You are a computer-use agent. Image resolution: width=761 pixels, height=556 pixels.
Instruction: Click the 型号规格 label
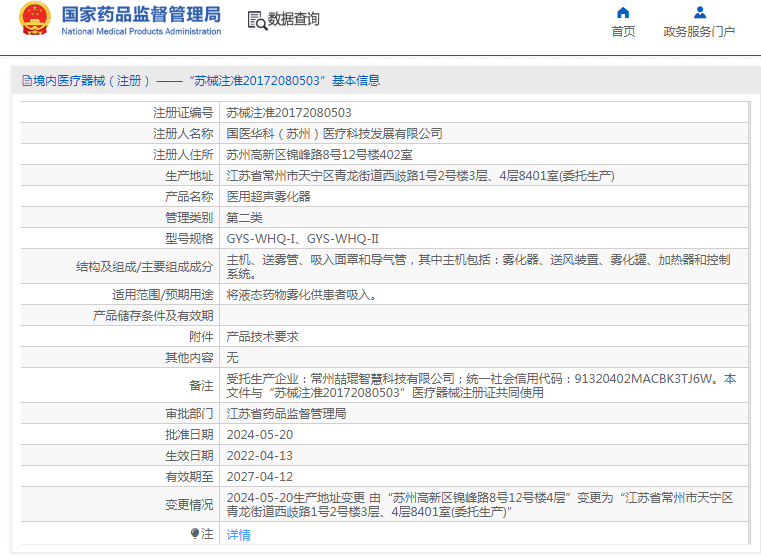click(x=189, y=239)
